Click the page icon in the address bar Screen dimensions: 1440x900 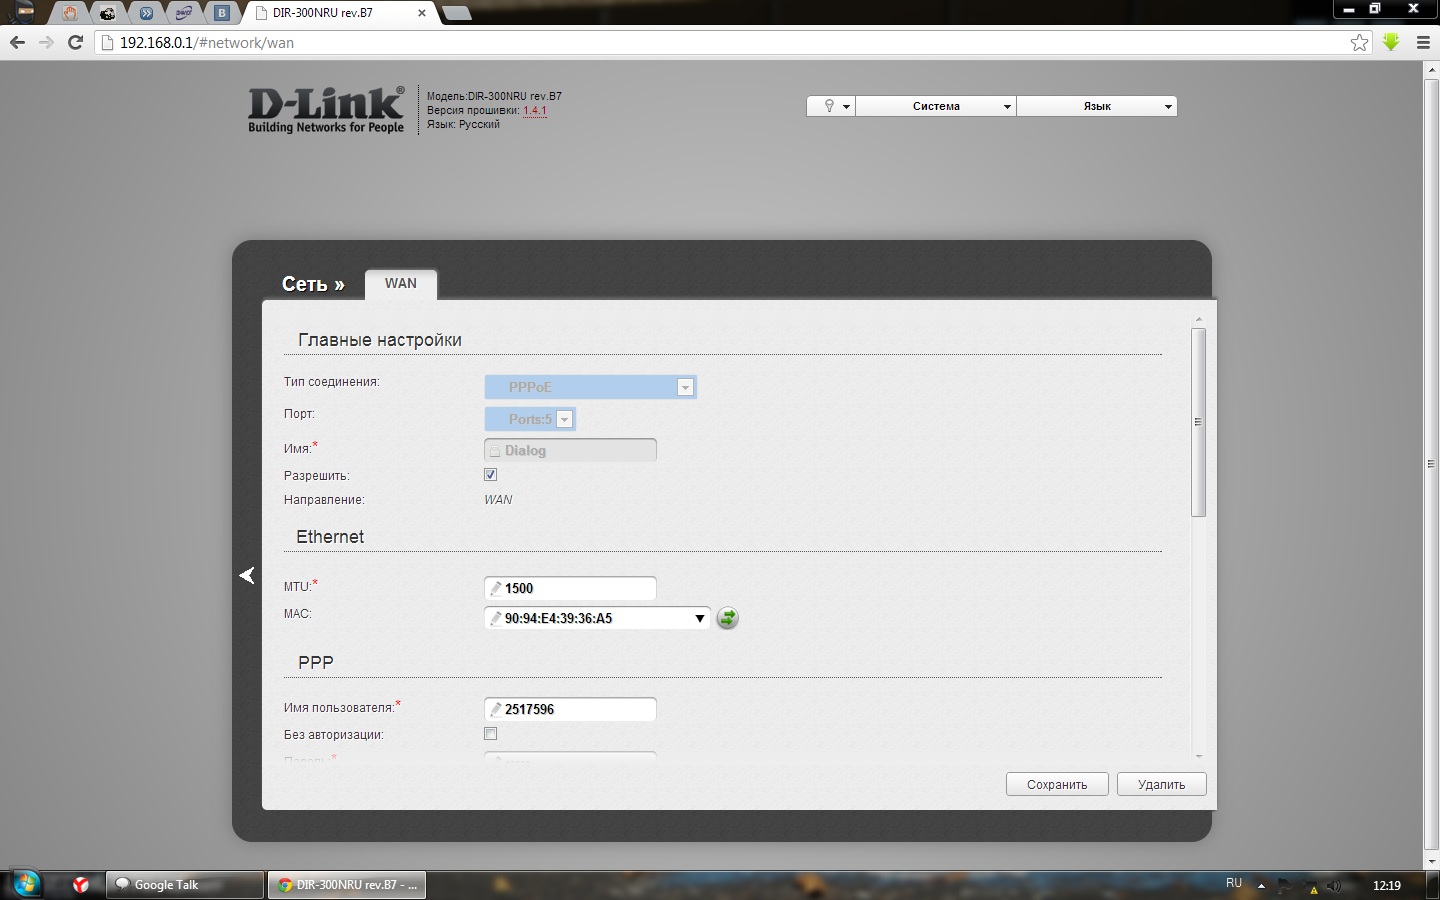coord(108,43)
